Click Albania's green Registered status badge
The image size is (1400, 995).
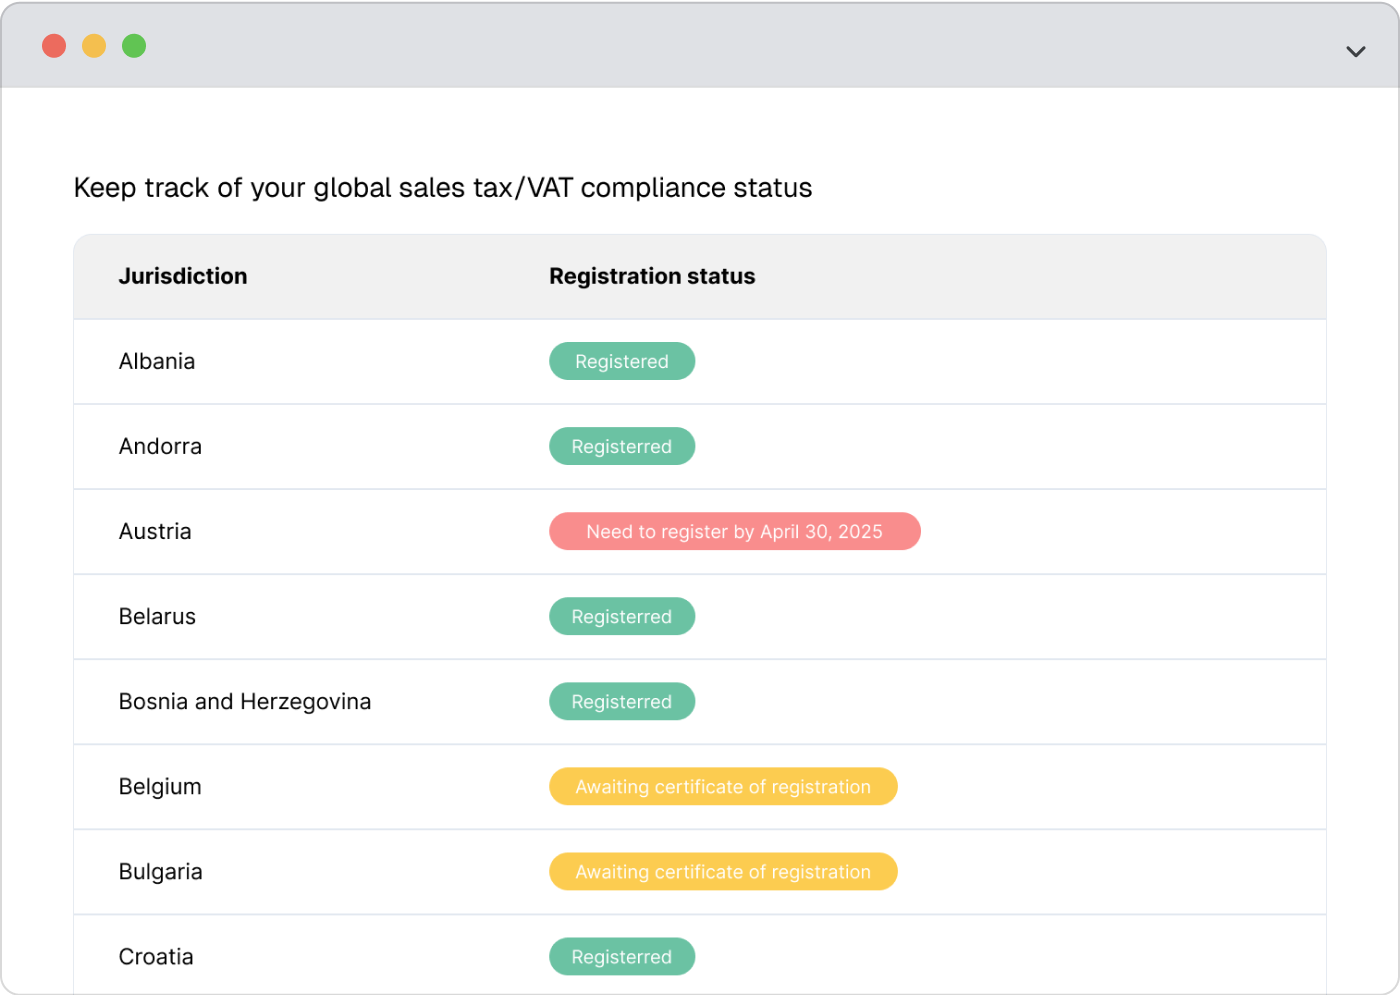[622, 361]
